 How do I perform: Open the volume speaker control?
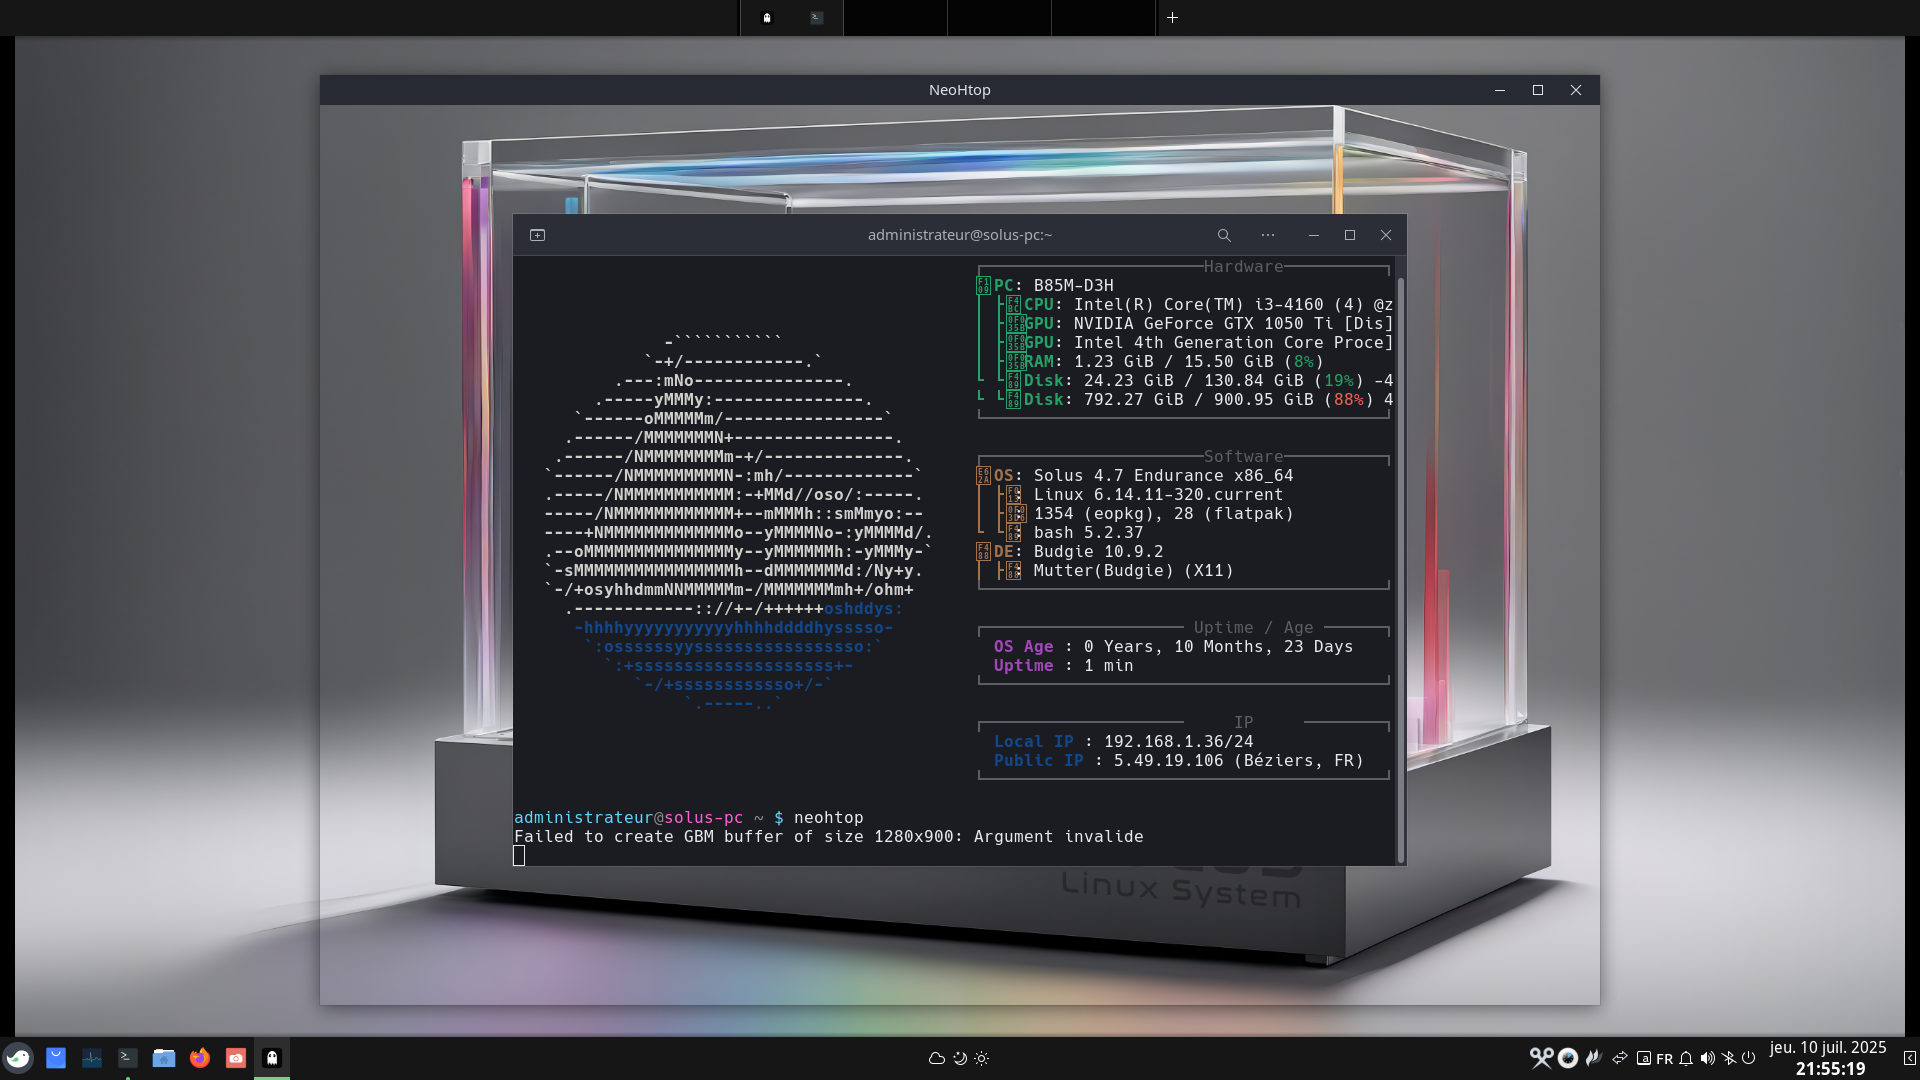[x=1708, y=1058]
